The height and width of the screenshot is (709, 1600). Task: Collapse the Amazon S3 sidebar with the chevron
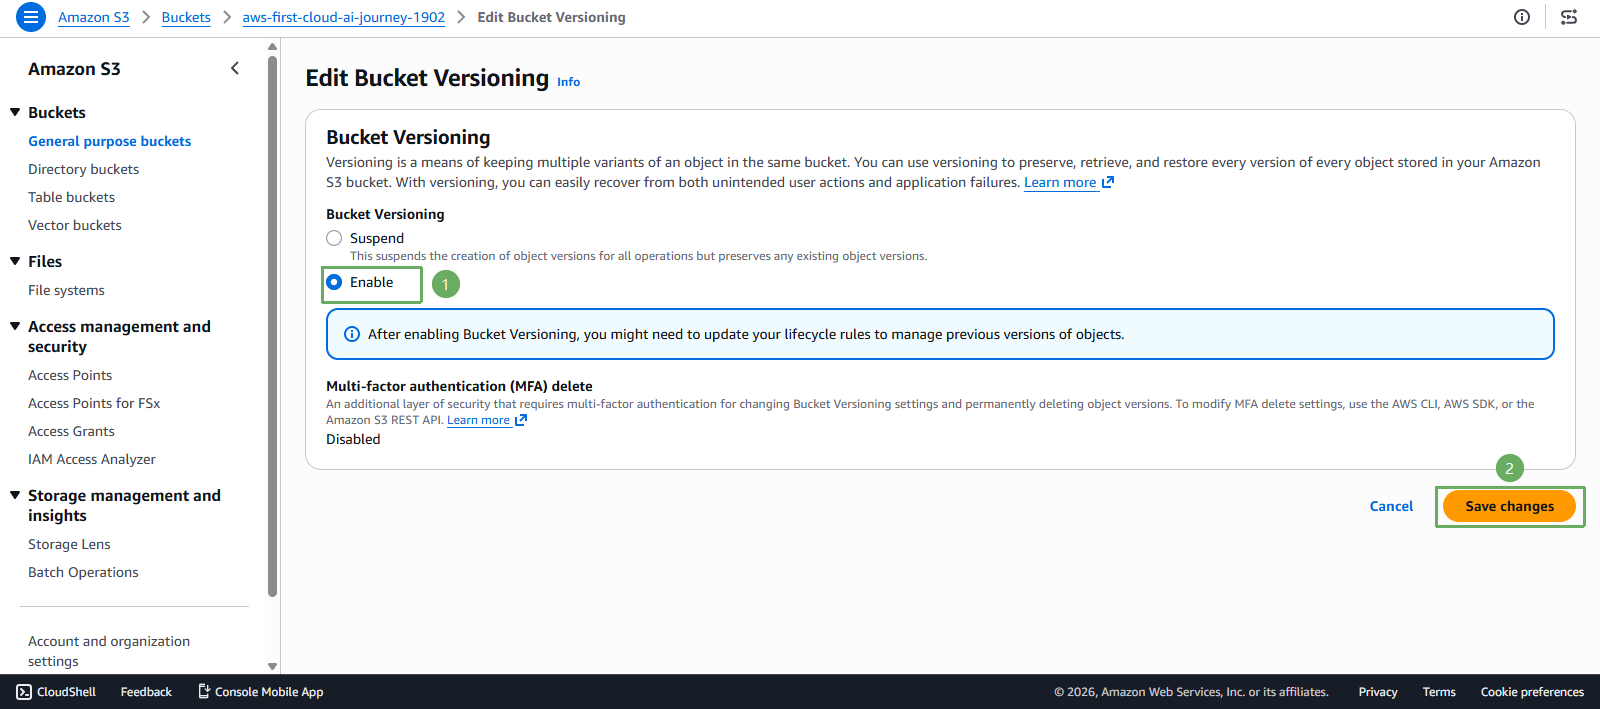coord(235,68)
